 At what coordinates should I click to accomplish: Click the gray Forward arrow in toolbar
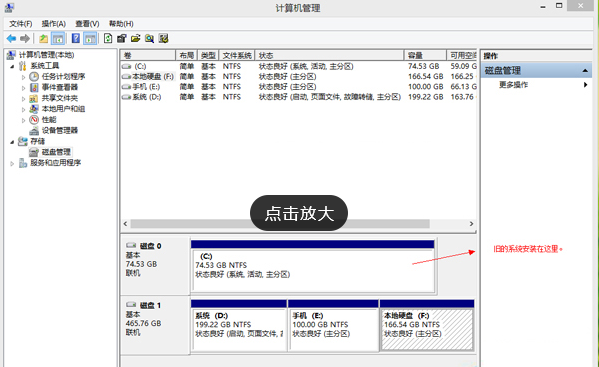pos(25,38)
